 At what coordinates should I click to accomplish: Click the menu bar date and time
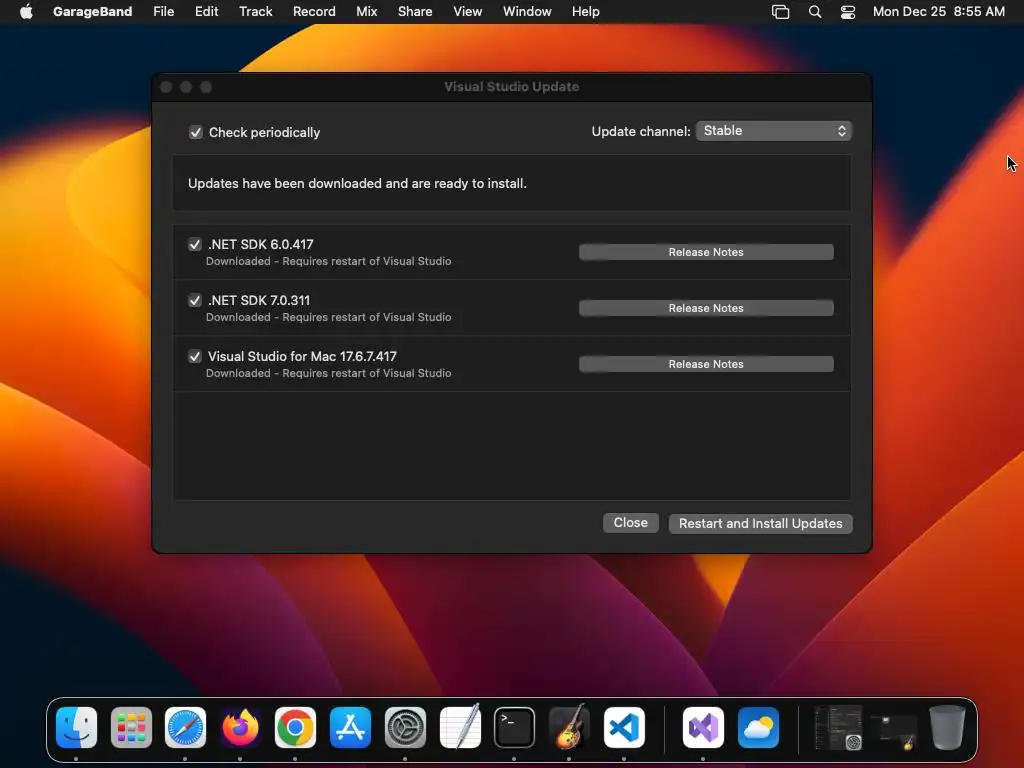(x=938, y=12)
